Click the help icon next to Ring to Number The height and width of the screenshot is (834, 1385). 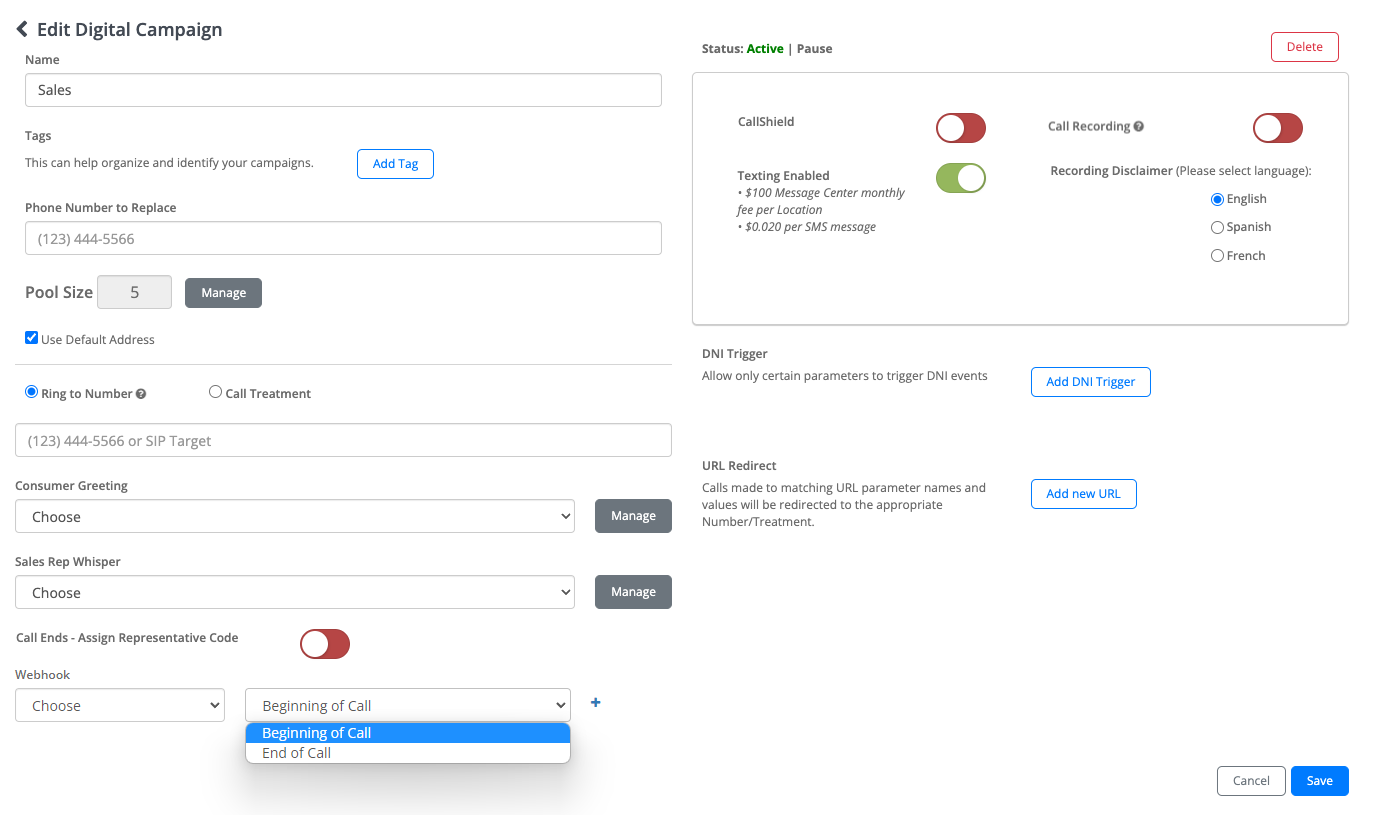pos(141,394)
